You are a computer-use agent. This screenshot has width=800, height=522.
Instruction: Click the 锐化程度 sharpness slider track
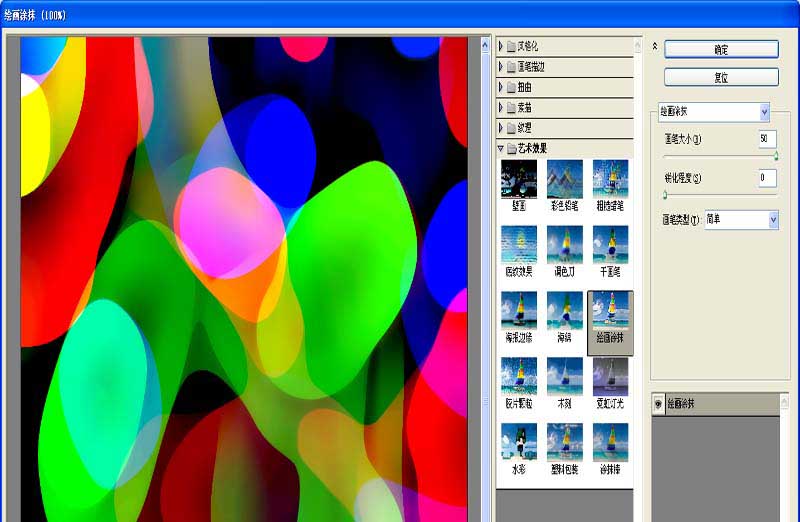pyautogui.click(x=720, y=194)
